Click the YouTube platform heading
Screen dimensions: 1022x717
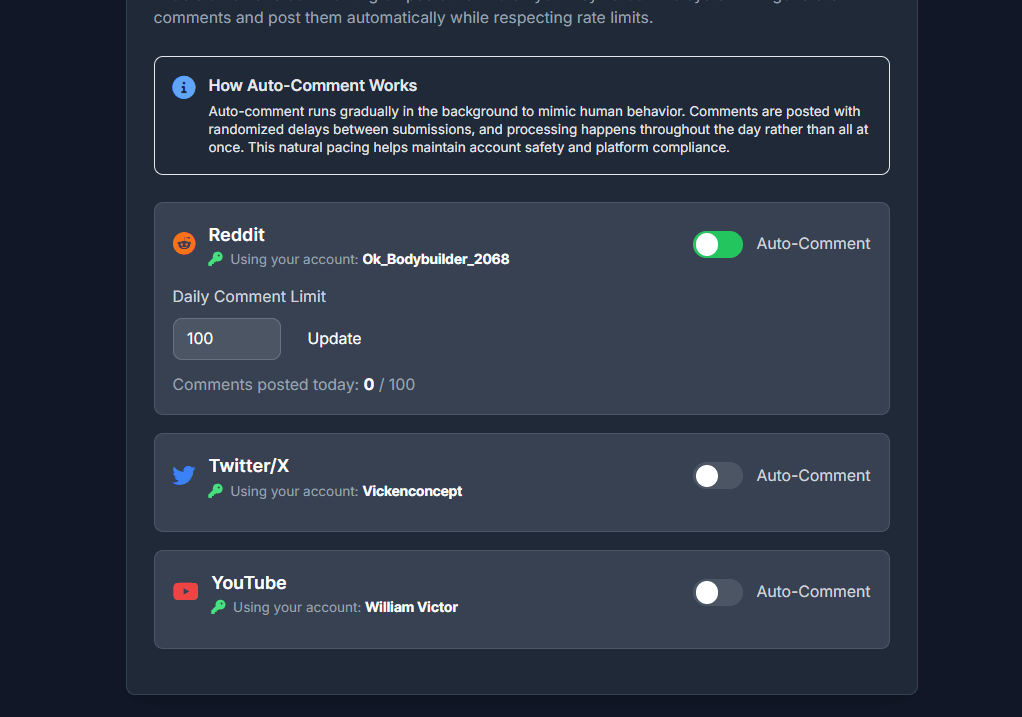(249, 583)
